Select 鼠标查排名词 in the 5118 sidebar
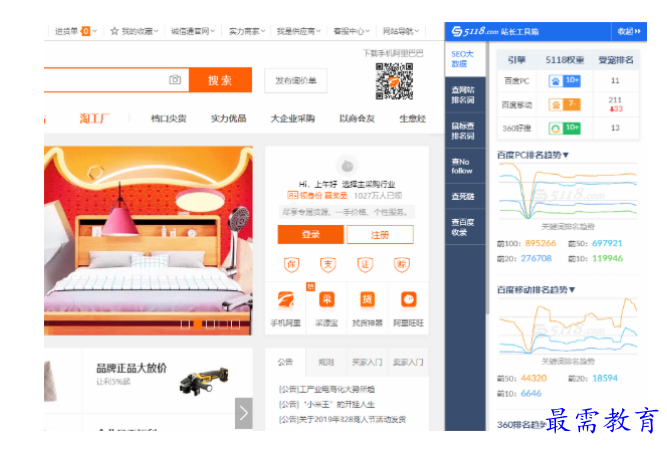The width and height of the screenshot is (667, 452). click(465, 131)
